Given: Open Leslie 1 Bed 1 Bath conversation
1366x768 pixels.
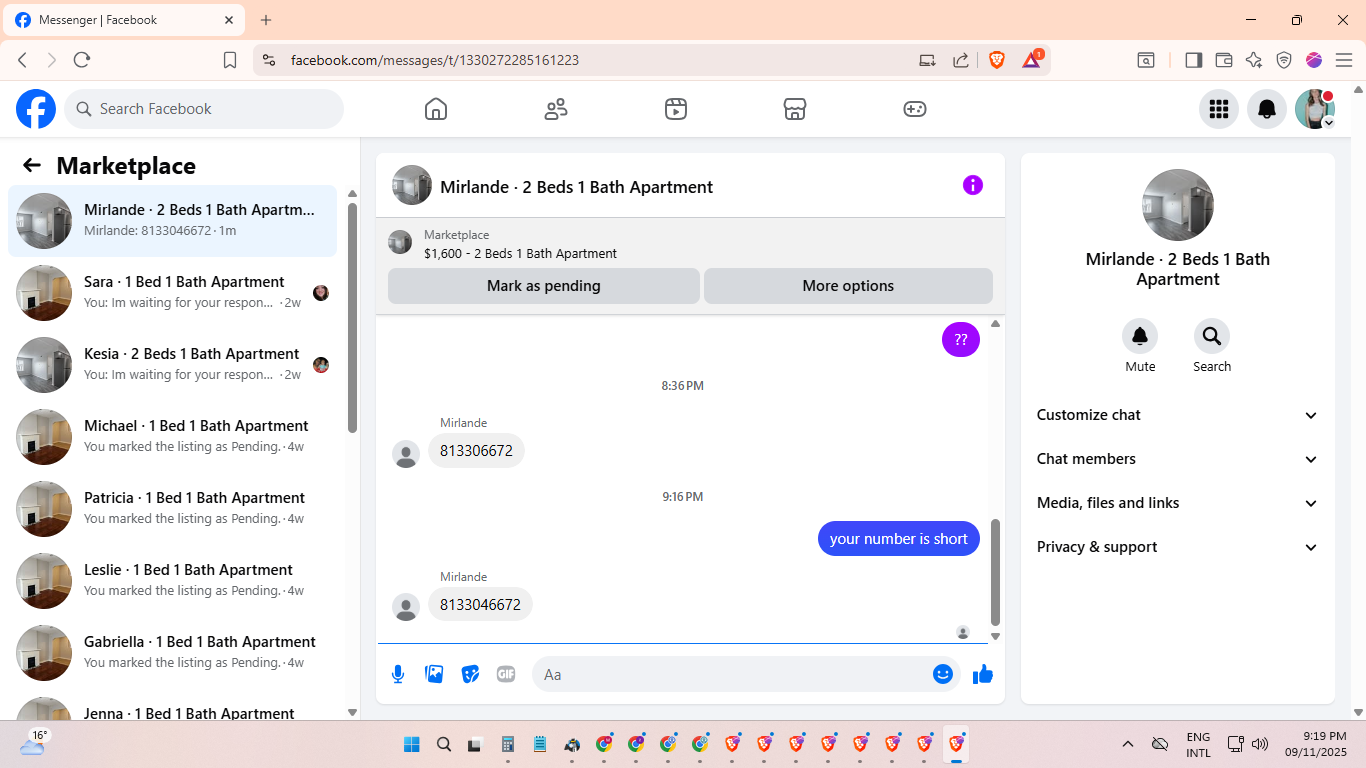Looking at the screenshot, I should coord(172,581).
